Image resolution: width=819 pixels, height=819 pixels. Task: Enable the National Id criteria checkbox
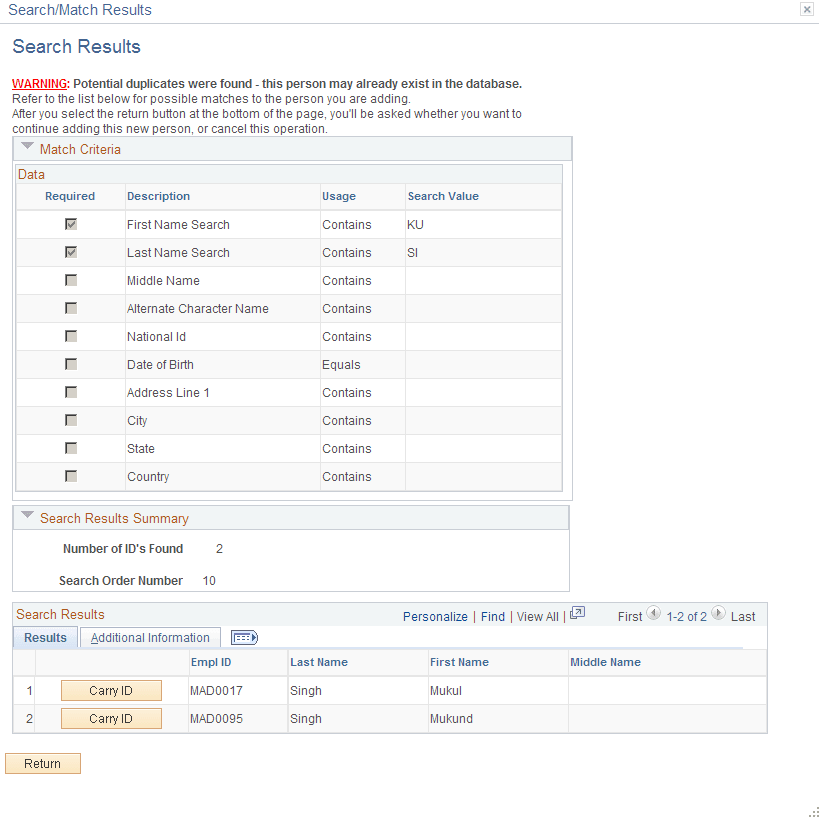[70, 336]
